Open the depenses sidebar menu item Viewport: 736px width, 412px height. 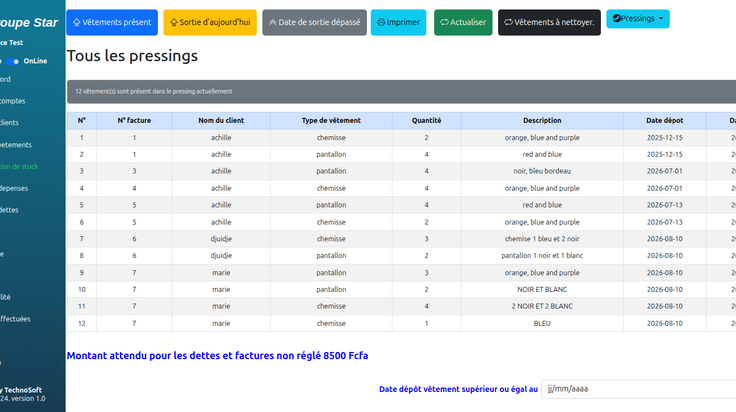(x=14, y=188)
